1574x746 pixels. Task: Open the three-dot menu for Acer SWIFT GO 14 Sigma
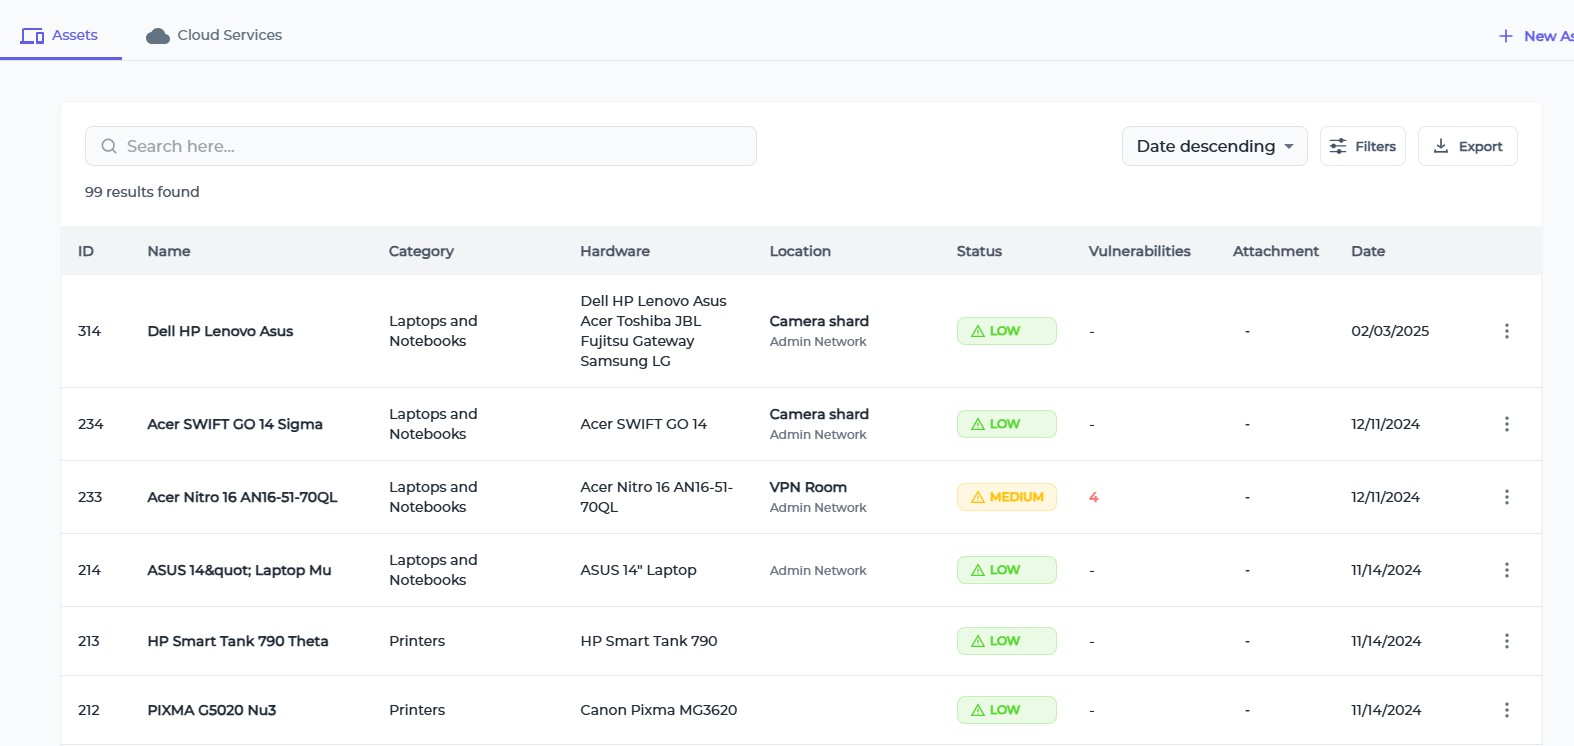1506,424
